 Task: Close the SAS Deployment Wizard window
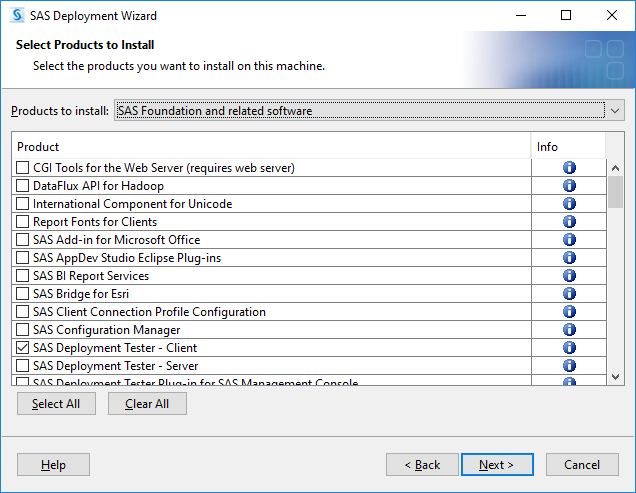(612, 15)
